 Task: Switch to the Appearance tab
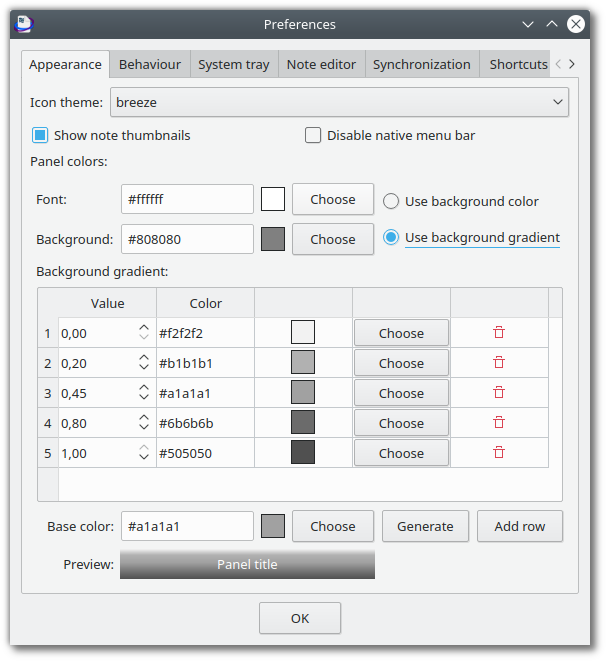(x=65, y=64)
